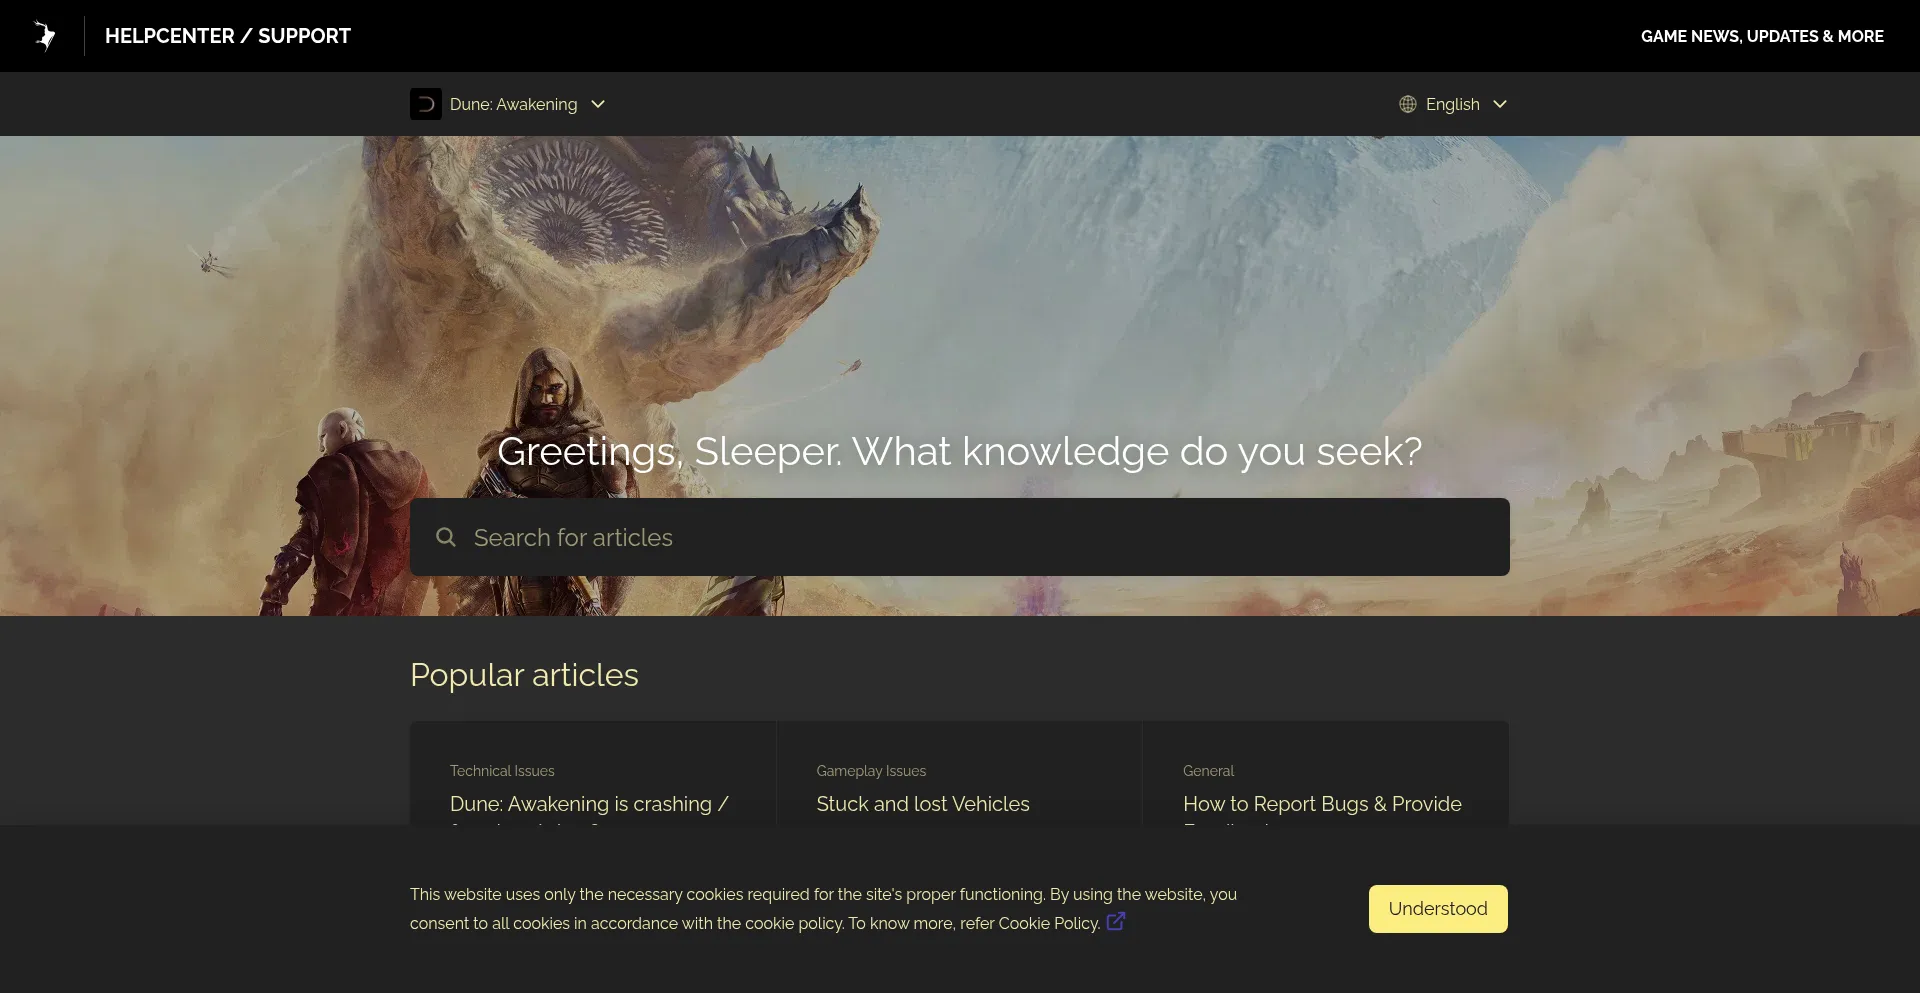Click the chevron beside Dune: Awakening
Screen dimensions: 1920x993
click(598, 104)
